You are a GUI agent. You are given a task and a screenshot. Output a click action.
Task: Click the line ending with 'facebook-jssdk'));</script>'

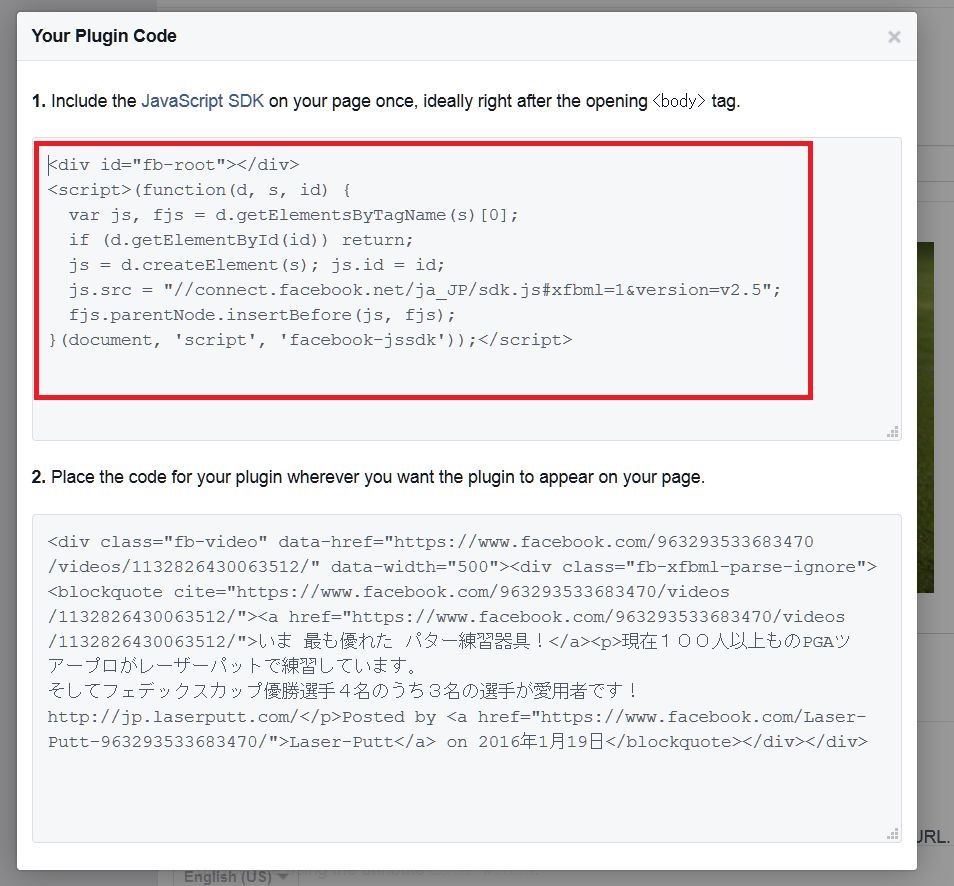click(x=310, y=340)
